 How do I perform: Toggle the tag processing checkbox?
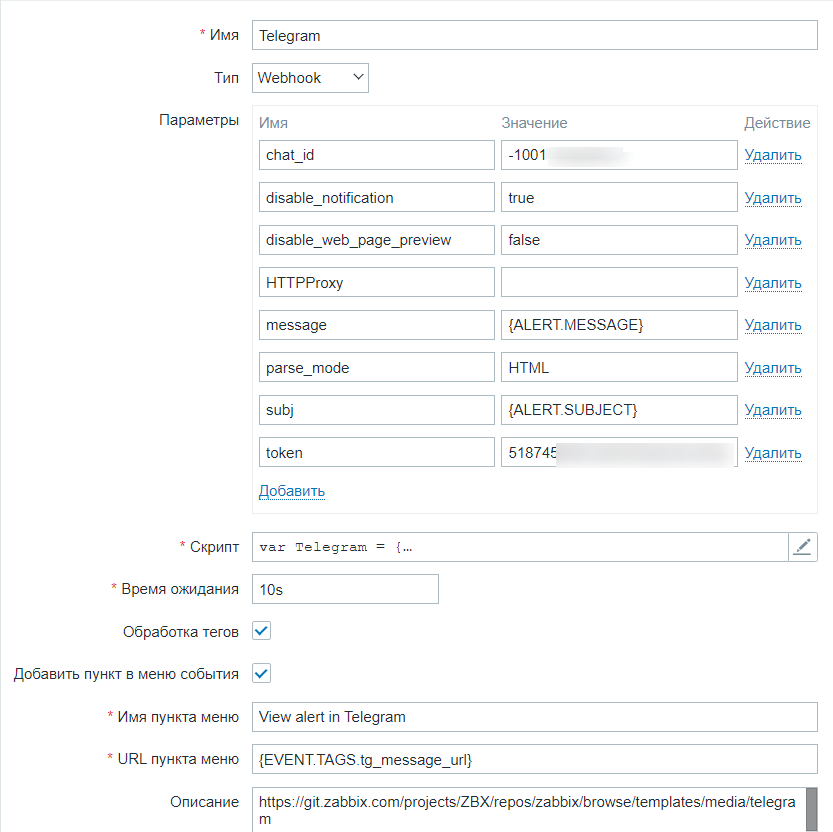coord(261,631)
